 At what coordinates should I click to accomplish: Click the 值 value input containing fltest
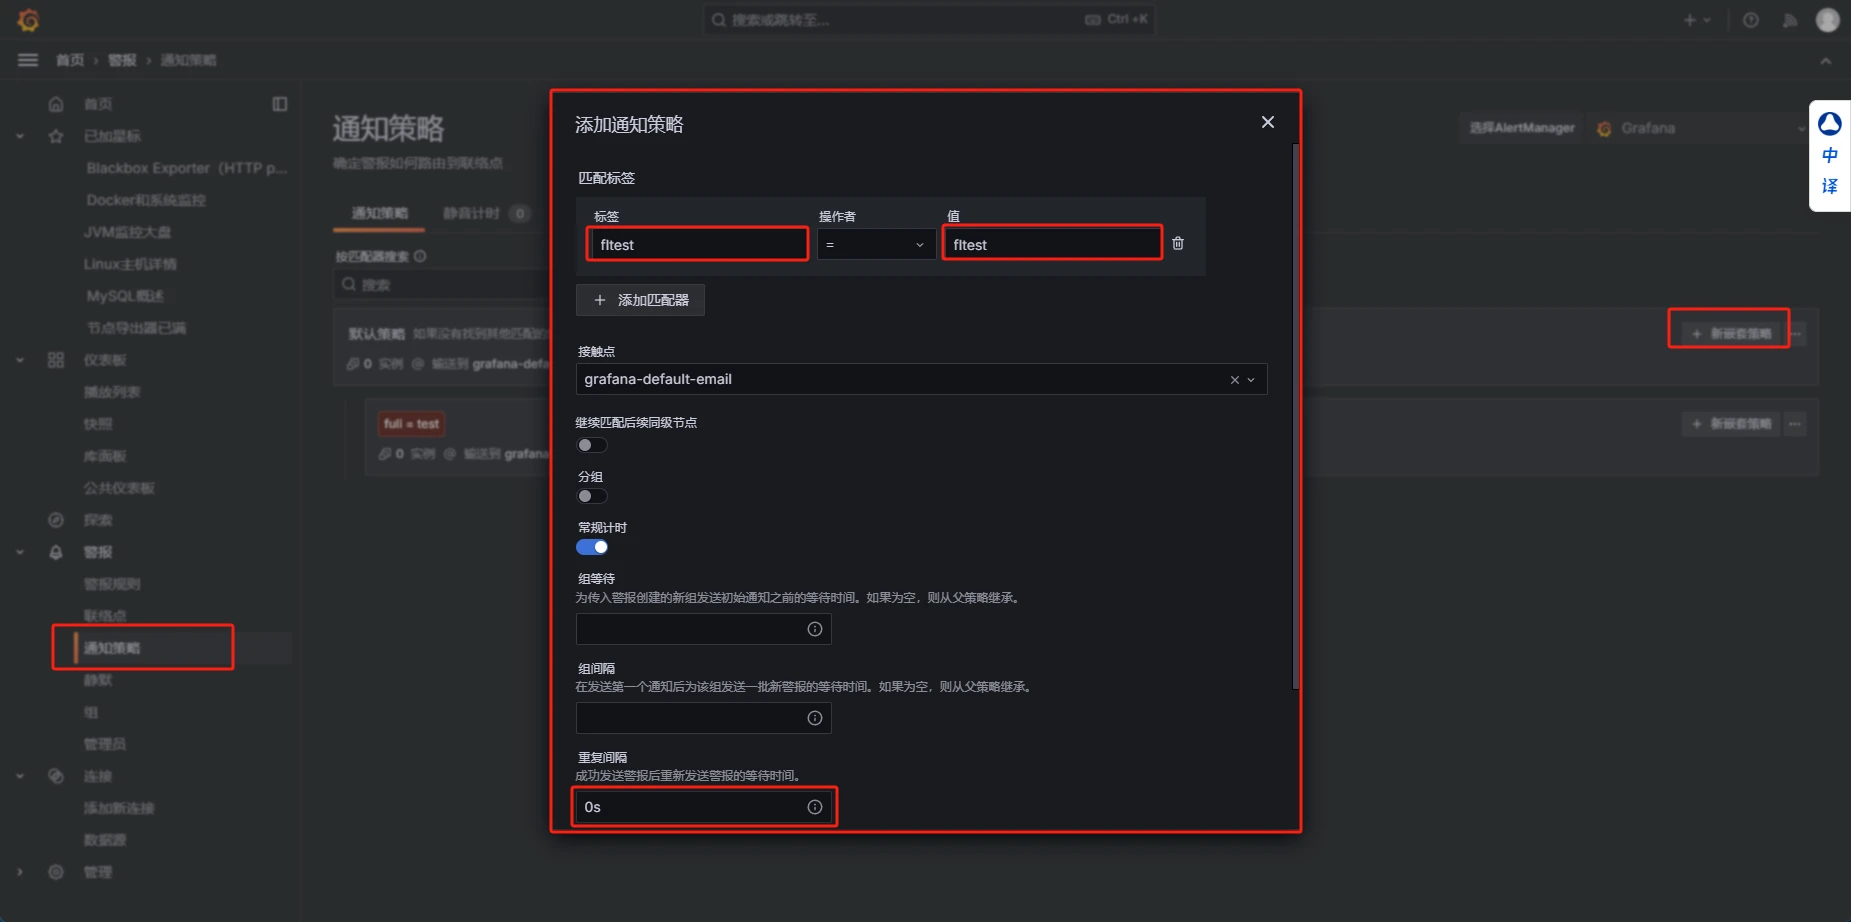(x=1052, y=244)
